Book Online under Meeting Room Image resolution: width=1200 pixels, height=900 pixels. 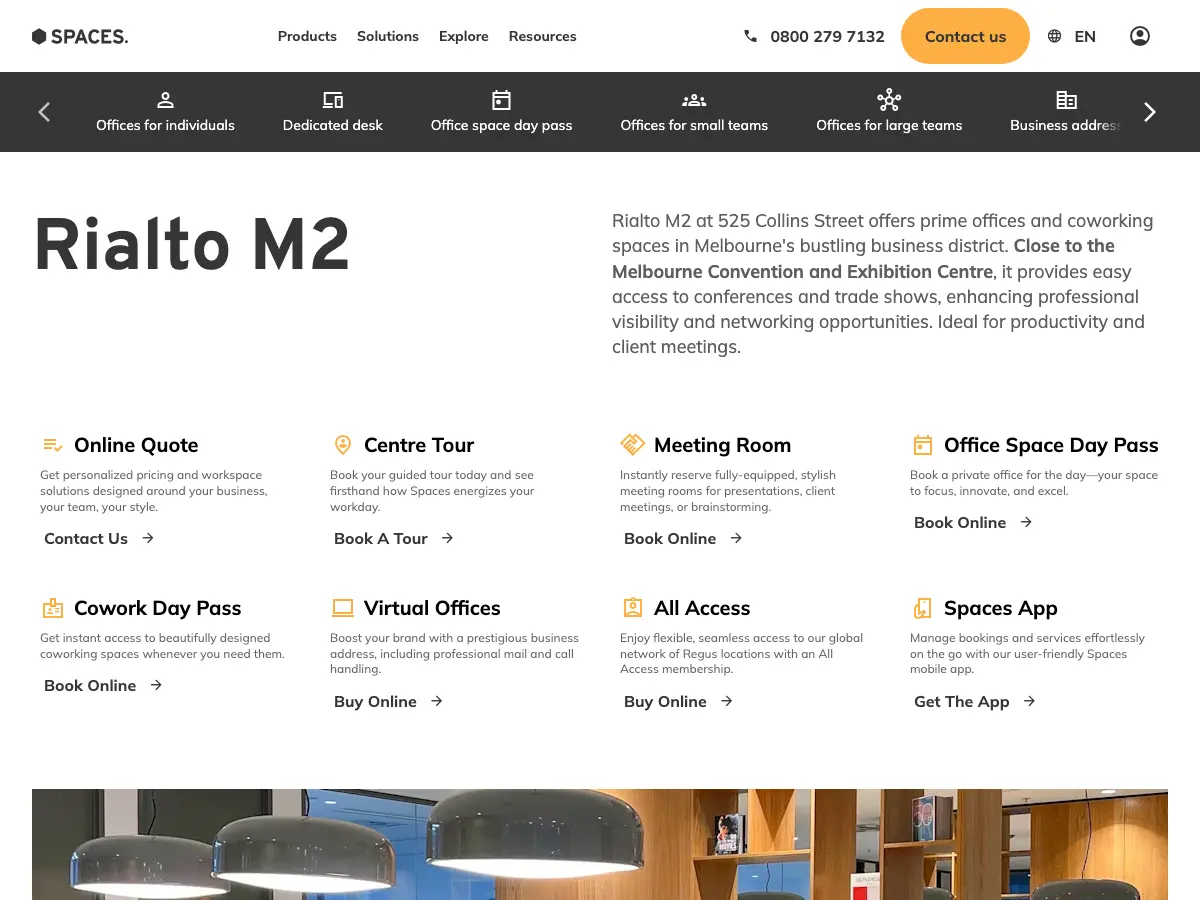[x=683, y=538]
